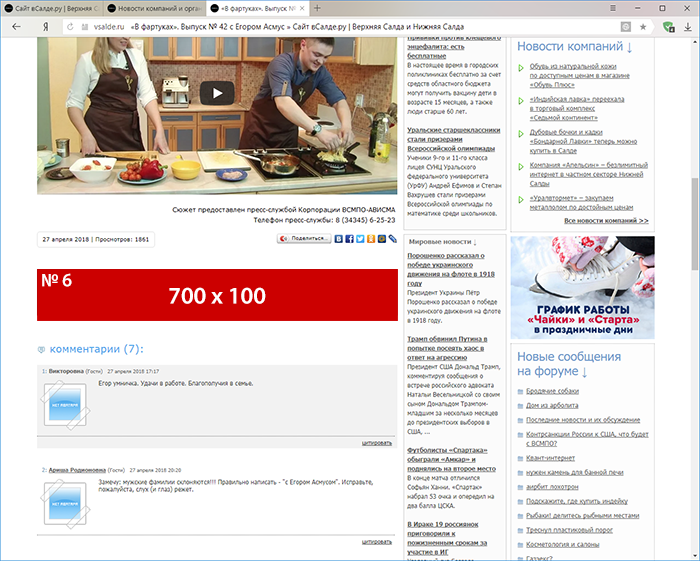Open Последние новости и их обсуждение topic

point(583,420)
